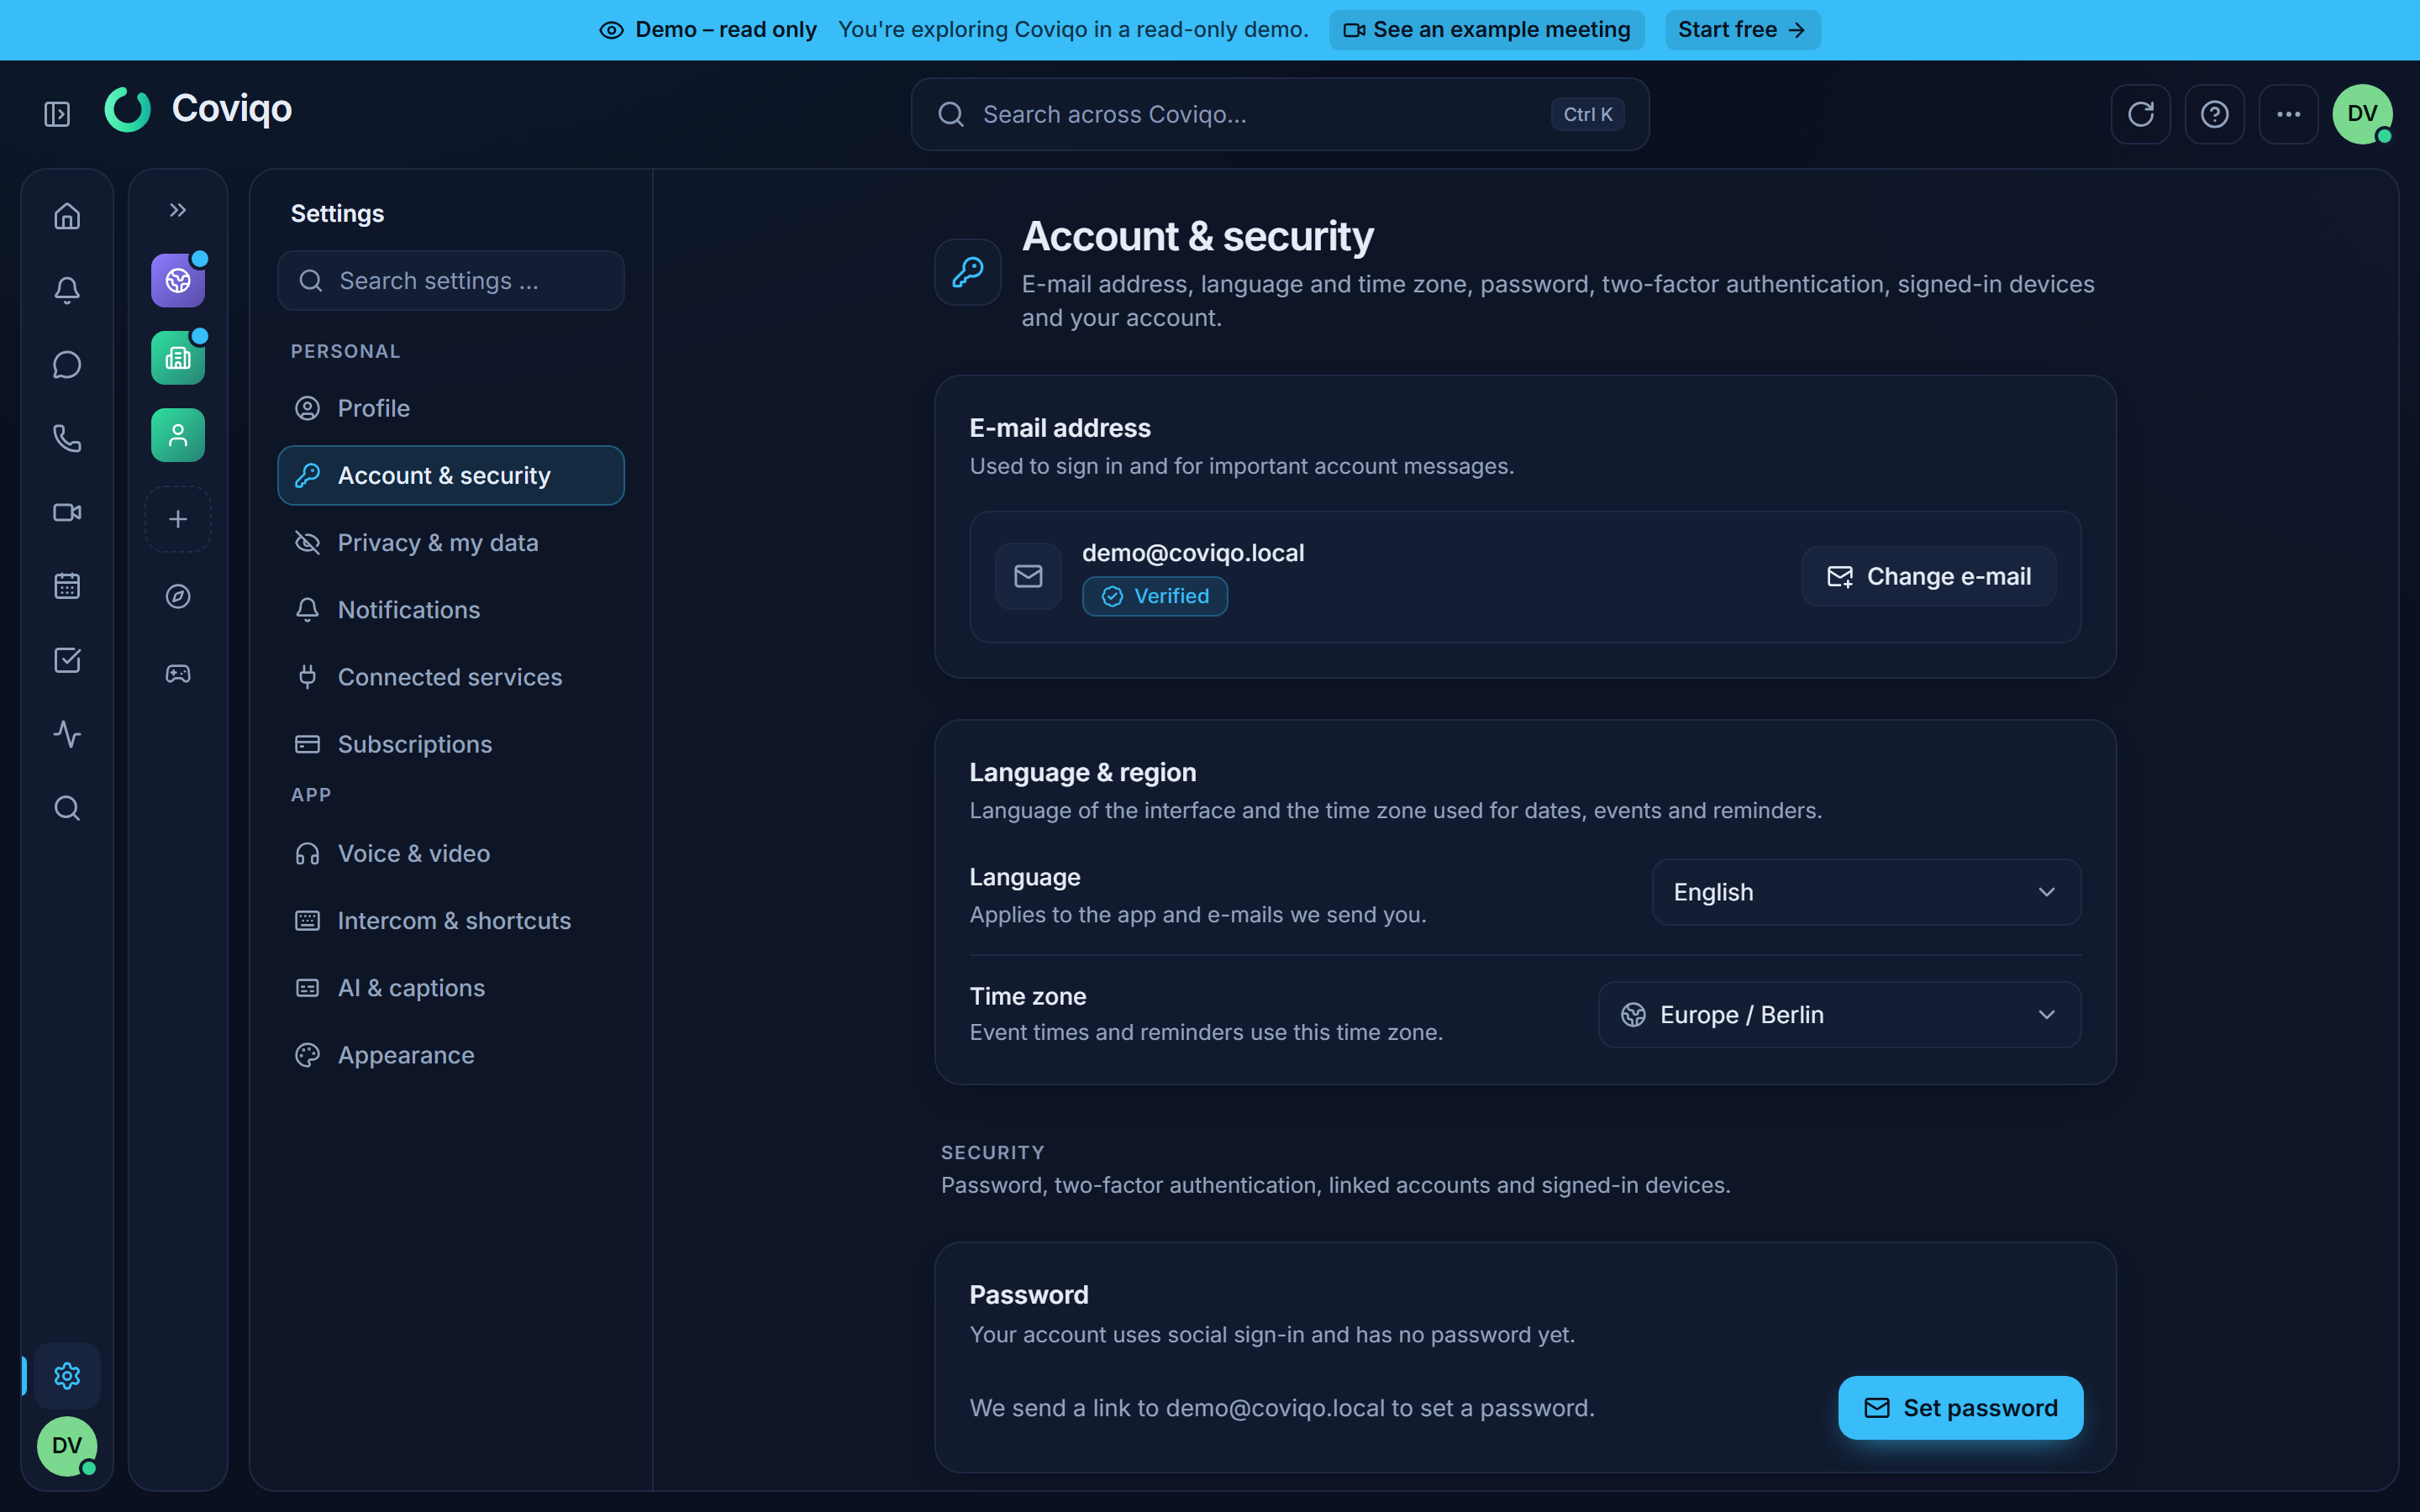The width and height of the screenshot is (2420, 1512).
Task: Open Connected services settings
Action: coord(451,677)
